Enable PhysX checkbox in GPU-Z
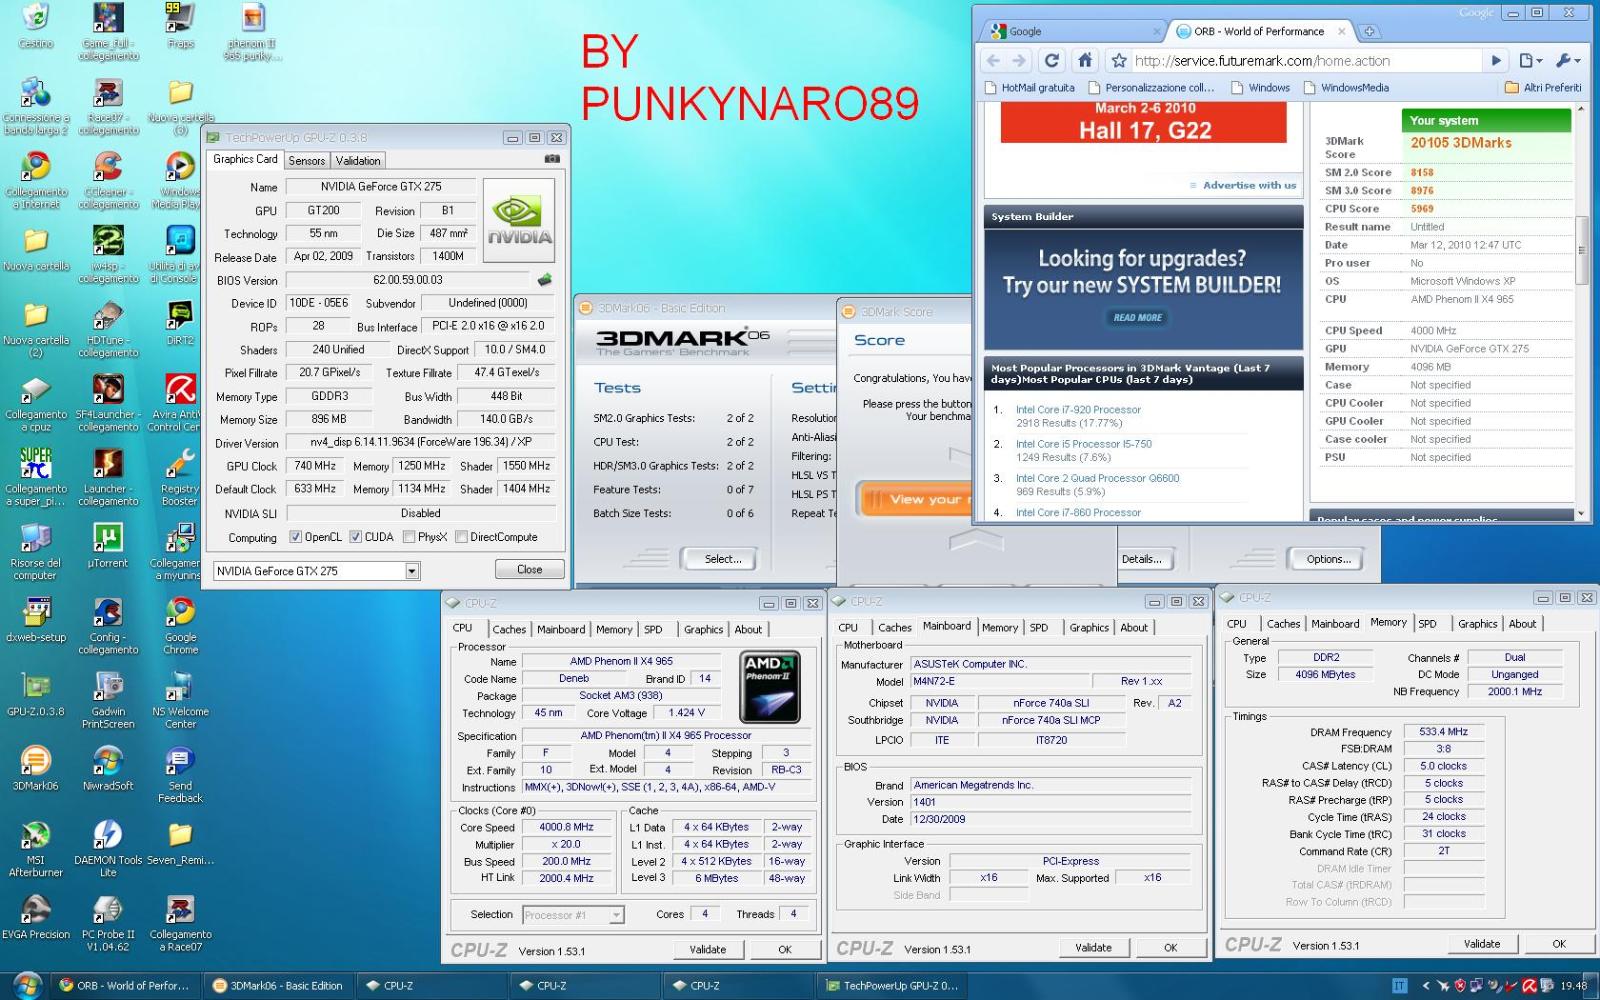Image resolution: width=1600 pixels, height=1000 pixels. [x=409, y=537]
